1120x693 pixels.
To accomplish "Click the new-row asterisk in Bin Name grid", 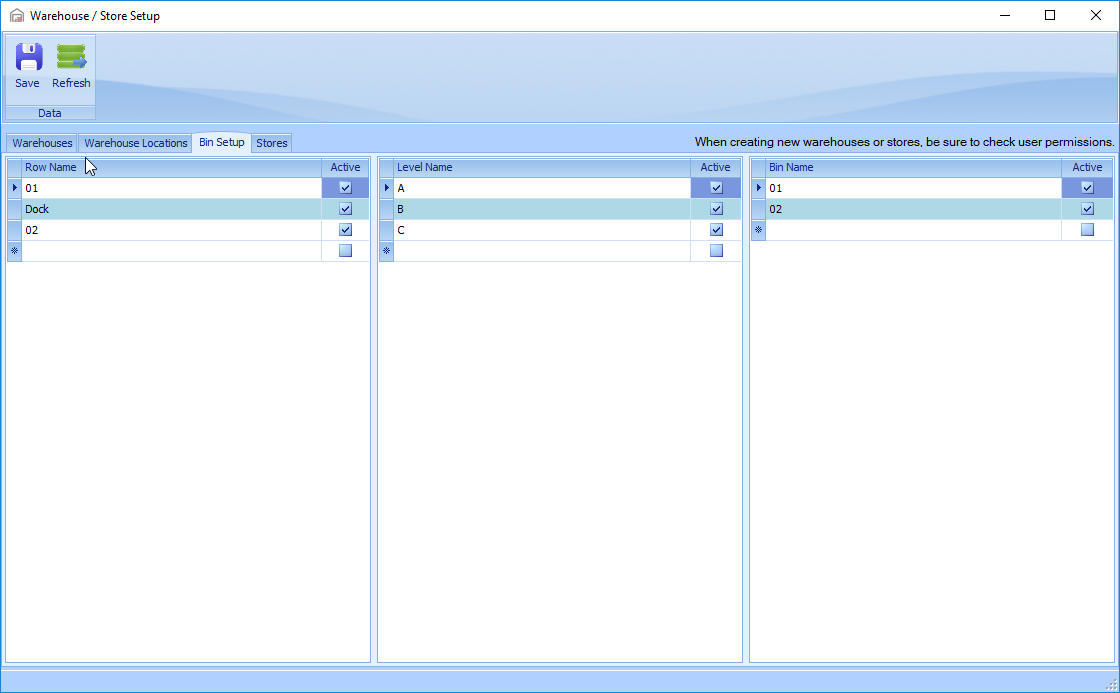I will click(x=758, y=230).
